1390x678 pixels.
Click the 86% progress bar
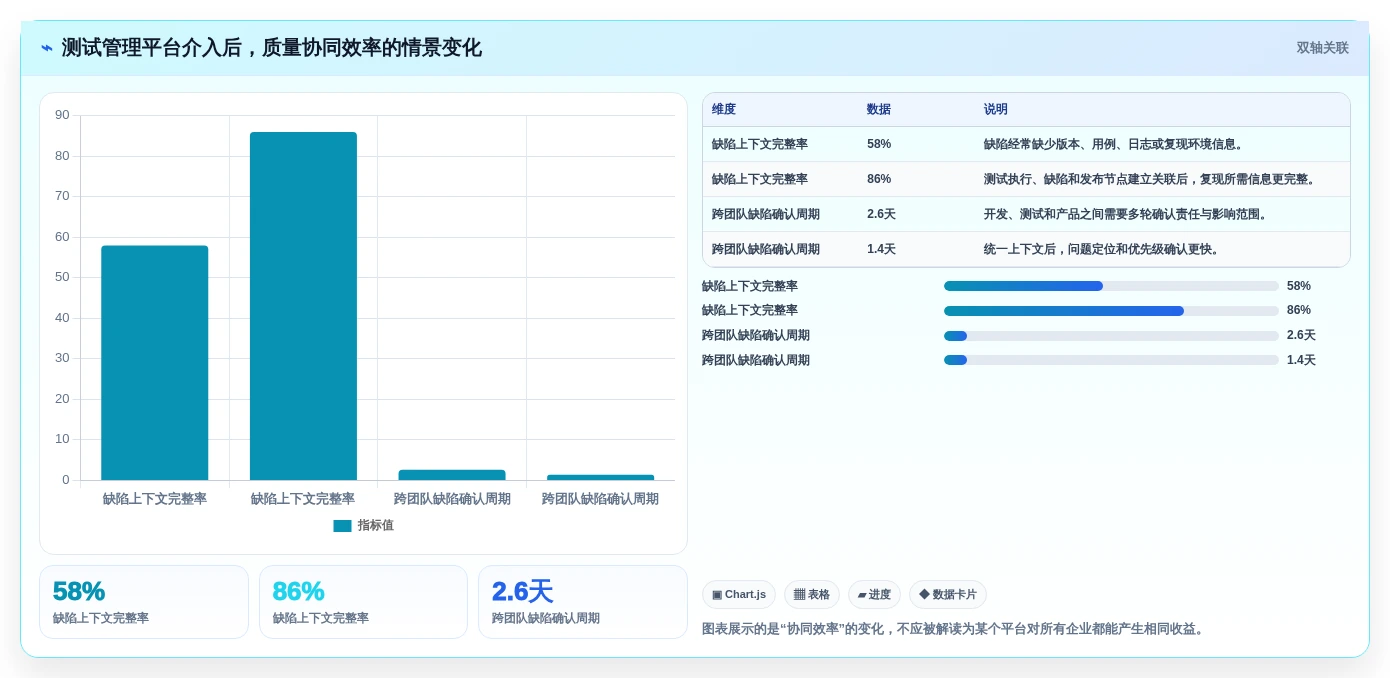(x=1111, y=311)
